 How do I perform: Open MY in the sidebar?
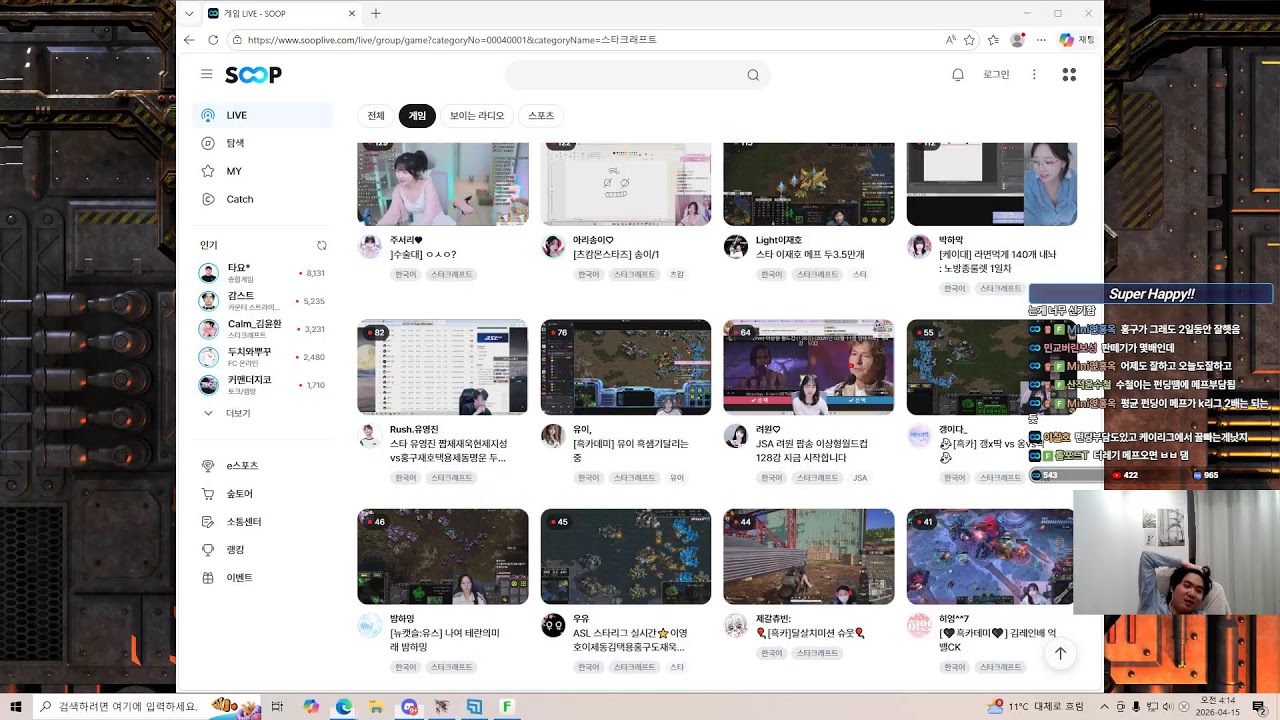pyautogui.click(x=262, y=171)
